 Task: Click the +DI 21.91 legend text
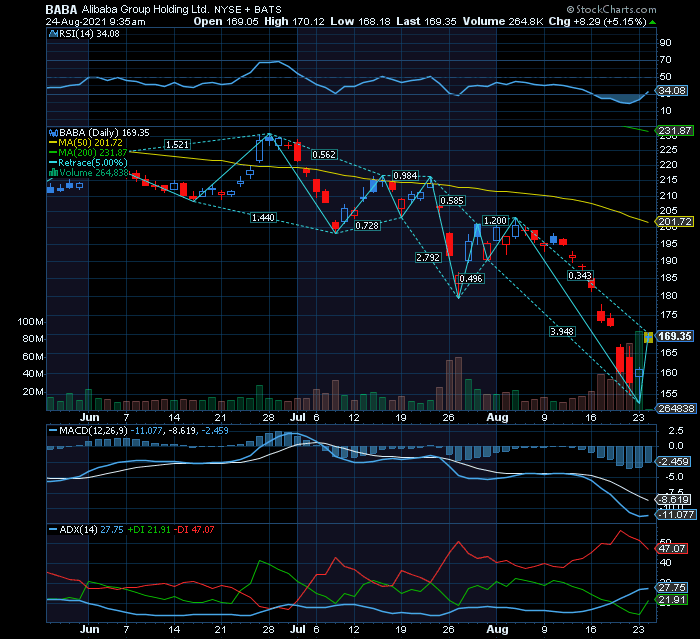click(x=149, y=530)
